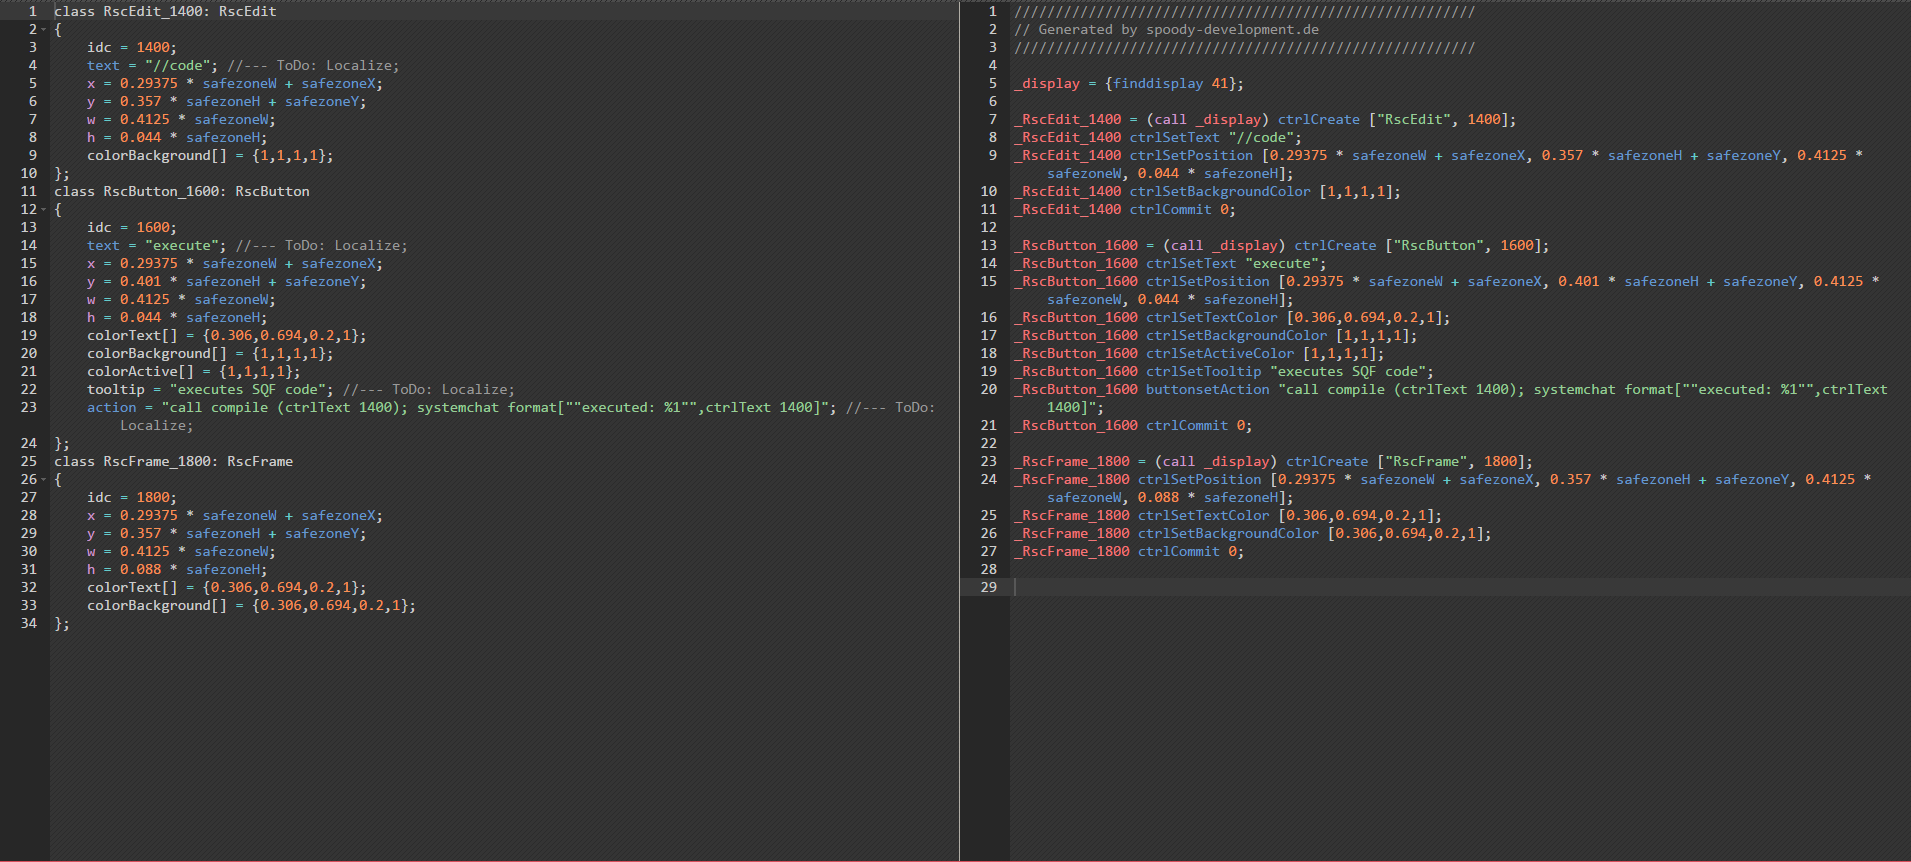Click the buttonsetAction command in right editor
This screenshot has width=1911, height=862.
coord(1207,389)
